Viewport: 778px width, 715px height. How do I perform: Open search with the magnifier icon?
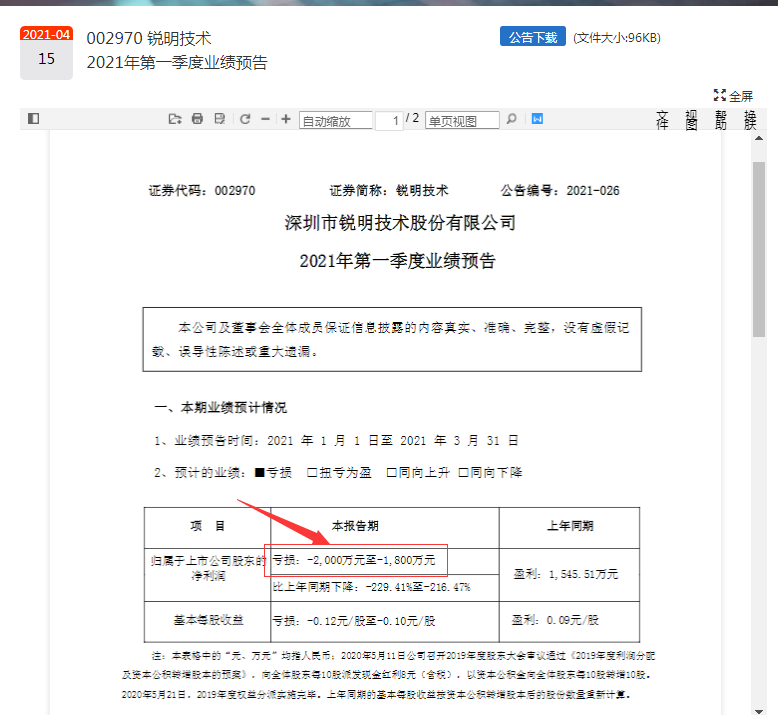pos(512,119)
